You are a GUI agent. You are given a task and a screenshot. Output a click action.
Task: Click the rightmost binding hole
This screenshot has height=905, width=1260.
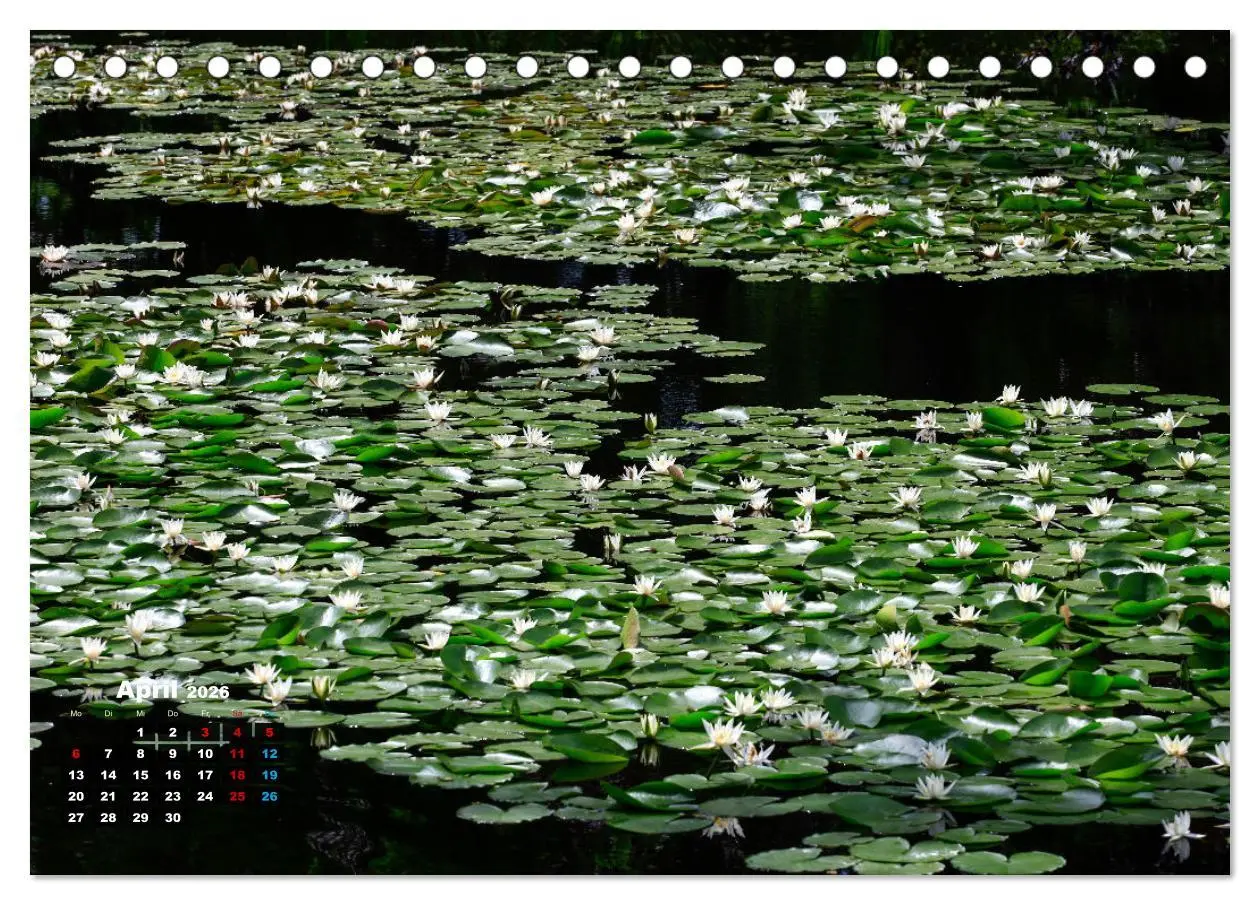click(1195, 67)
